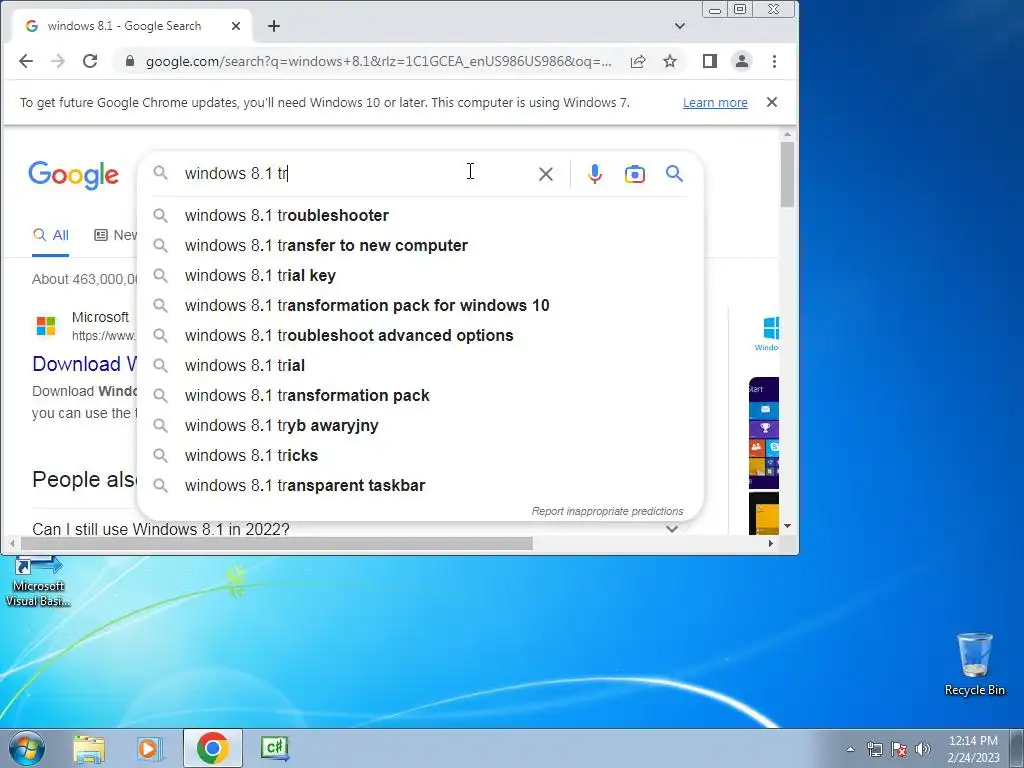This screenshot has width=1024, height=768.
Task: Click the Google logo
Action: click(x=73, y=174)
